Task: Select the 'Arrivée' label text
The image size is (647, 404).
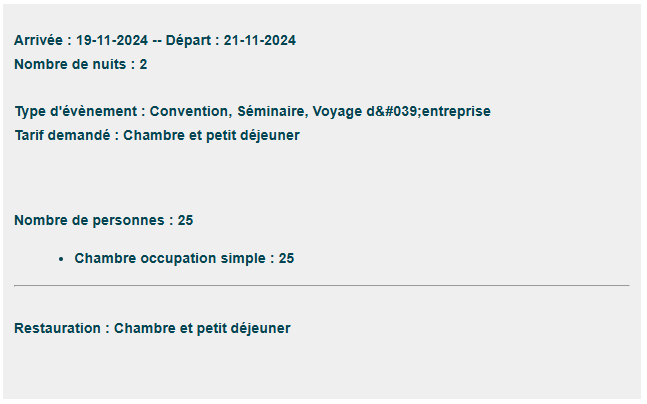Action: point(38,40)
